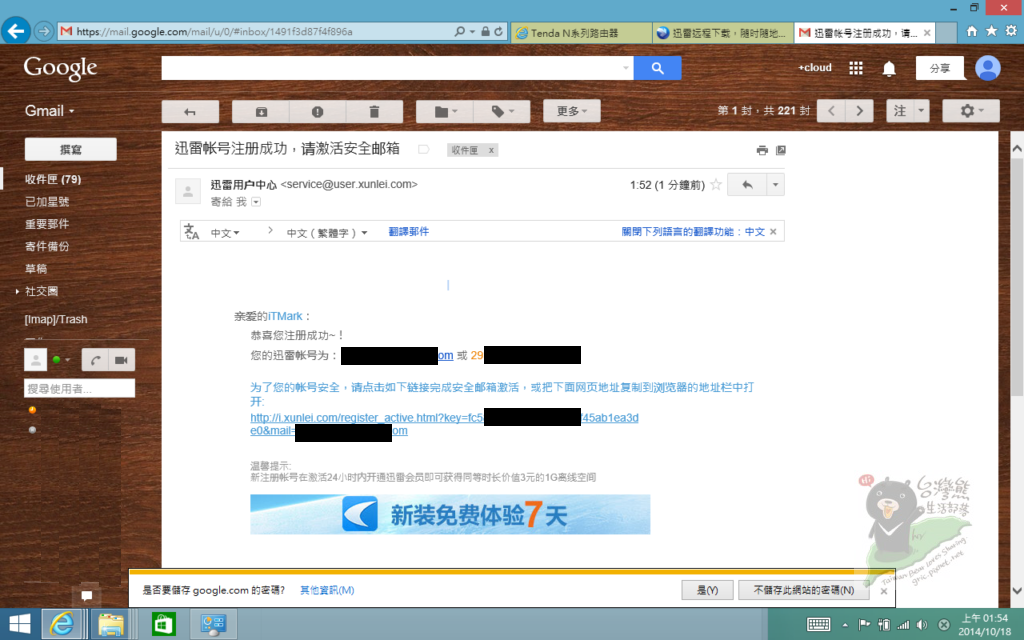Click the 分享 share button
Viewport: 1024px width, 640px height.
[940, 68]
